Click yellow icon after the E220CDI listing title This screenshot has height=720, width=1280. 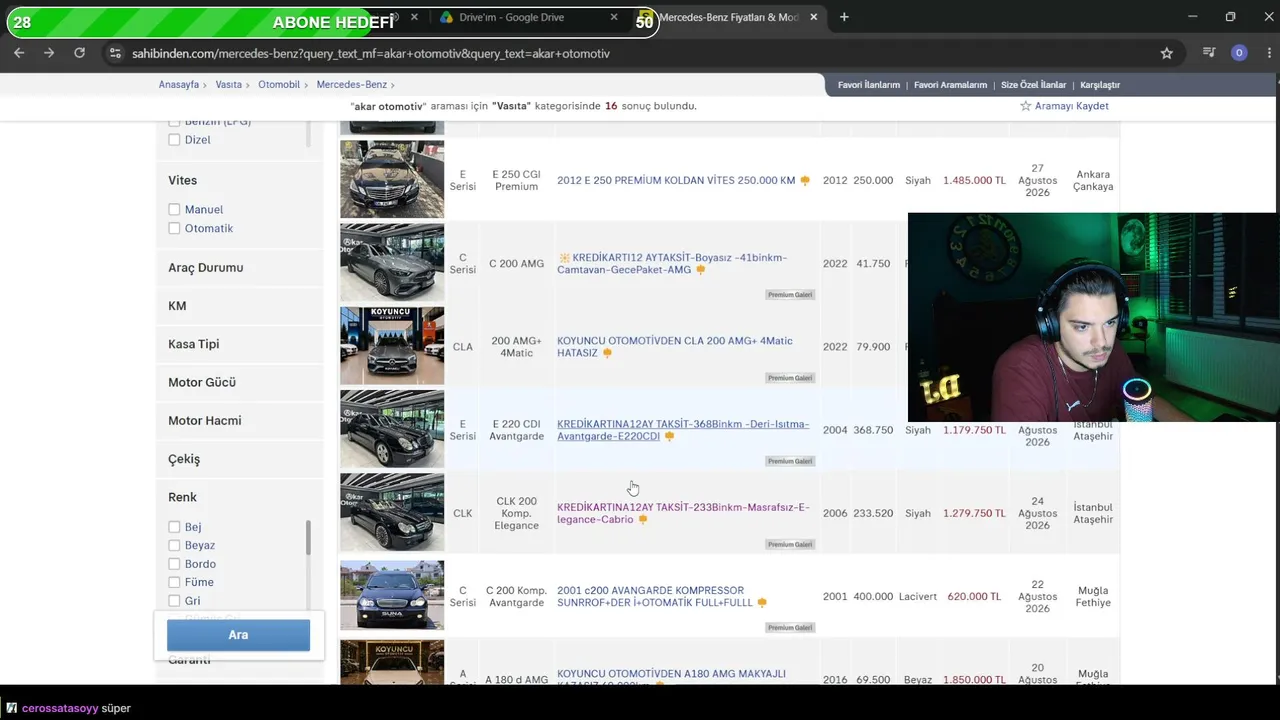tap(669, 437)
